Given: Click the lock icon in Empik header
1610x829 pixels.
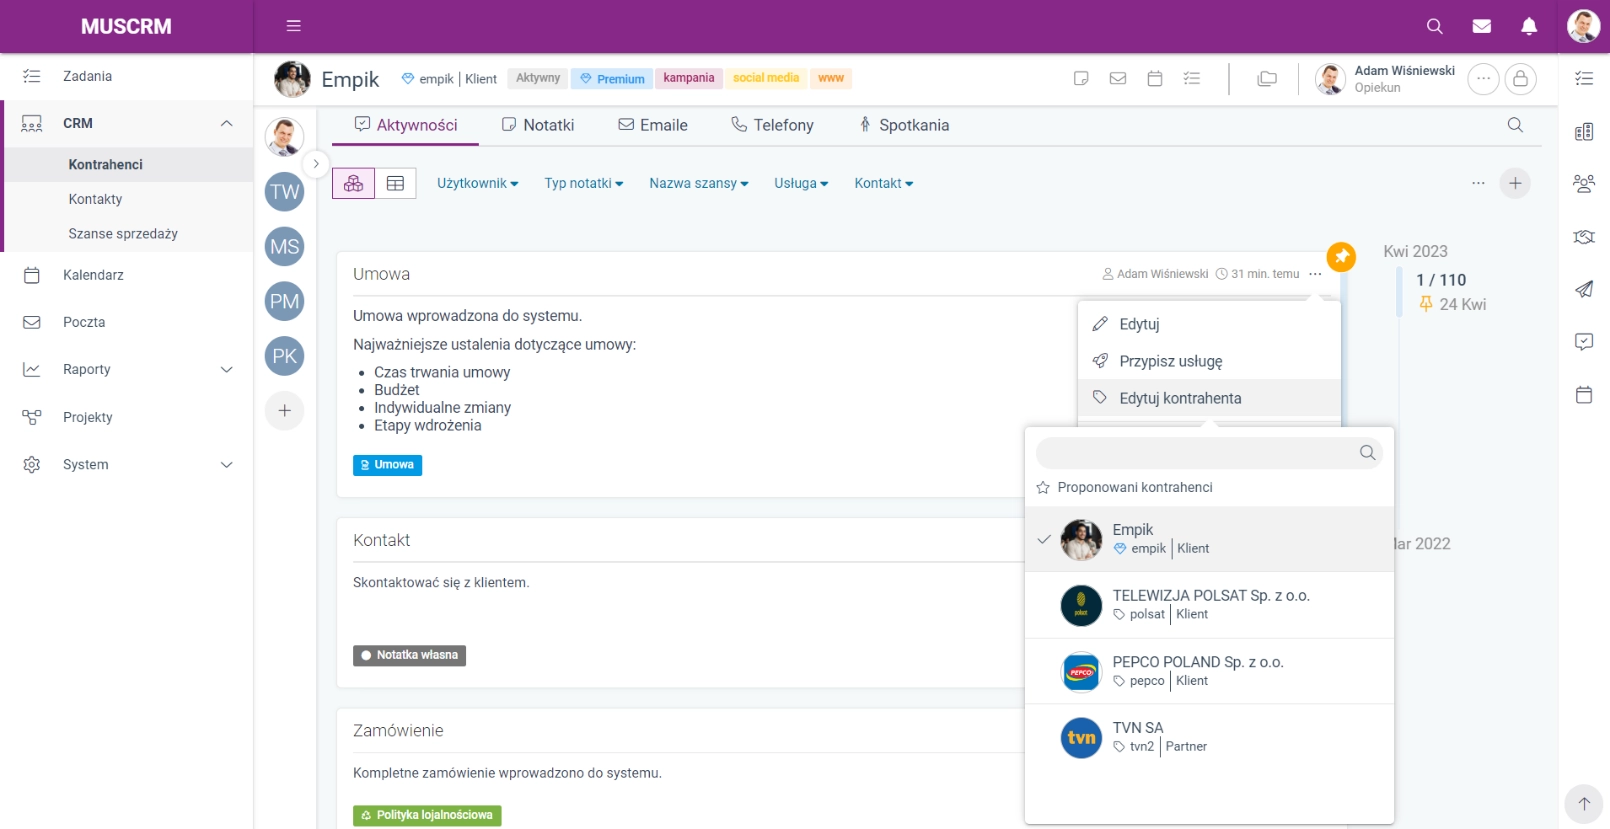Looking at the screenshot, I should 1520,79.
